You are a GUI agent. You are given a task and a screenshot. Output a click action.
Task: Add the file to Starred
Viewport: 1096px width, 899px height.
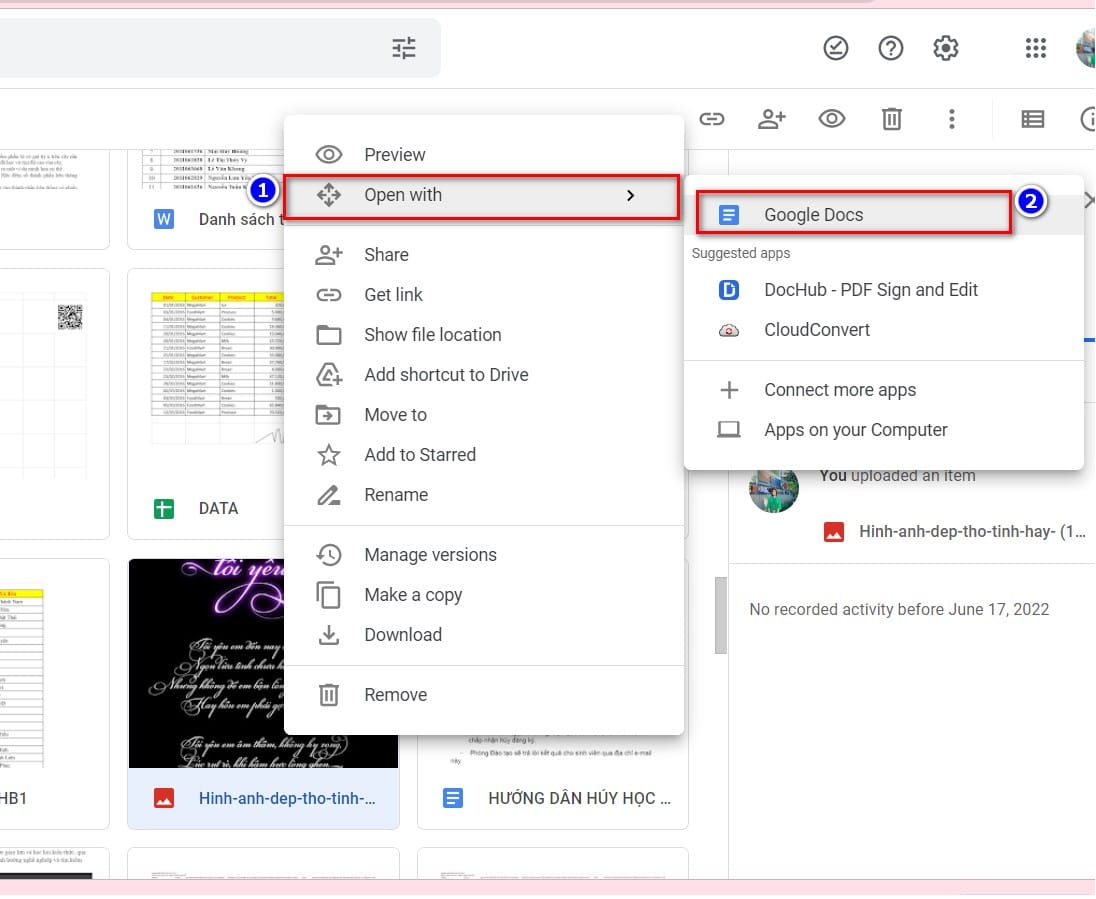pyautogui.click(x=420, y=454)
